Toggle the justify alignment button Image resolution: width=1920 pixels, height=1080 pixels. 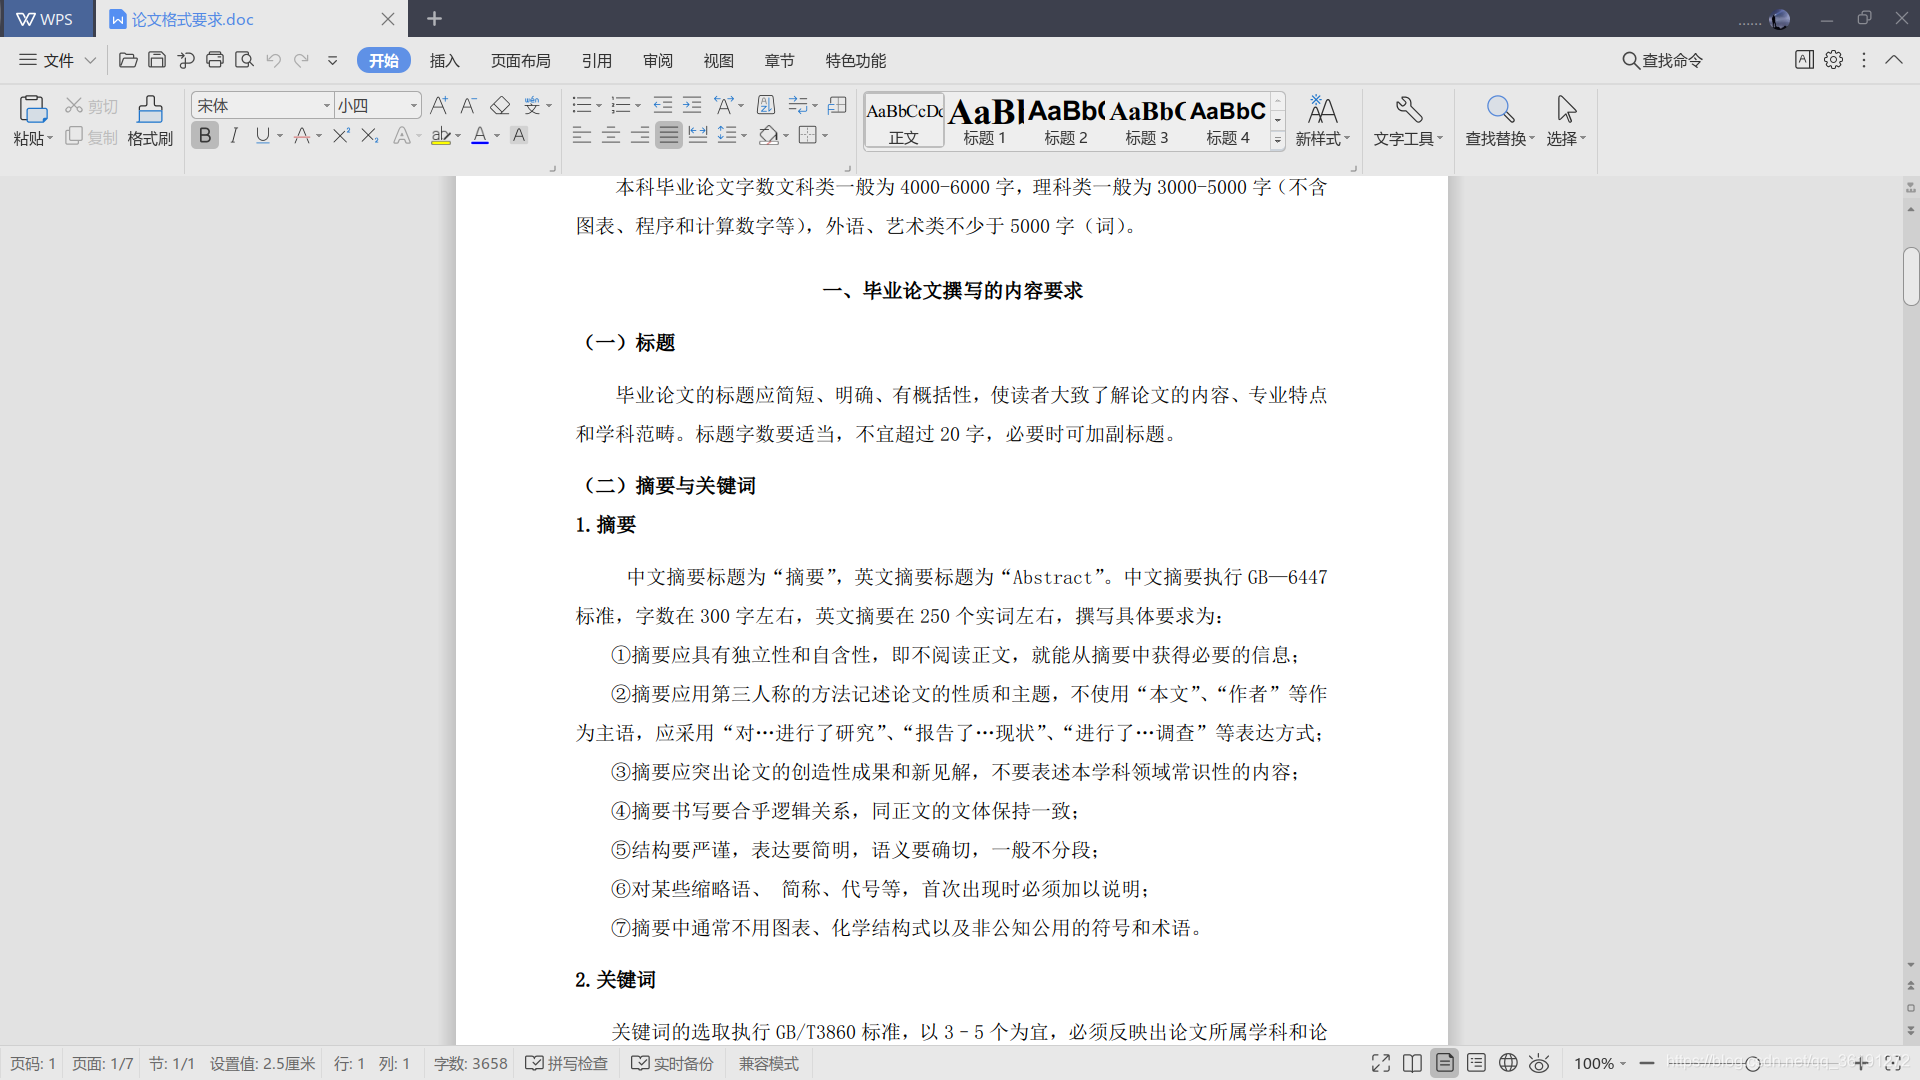point(669,135)
